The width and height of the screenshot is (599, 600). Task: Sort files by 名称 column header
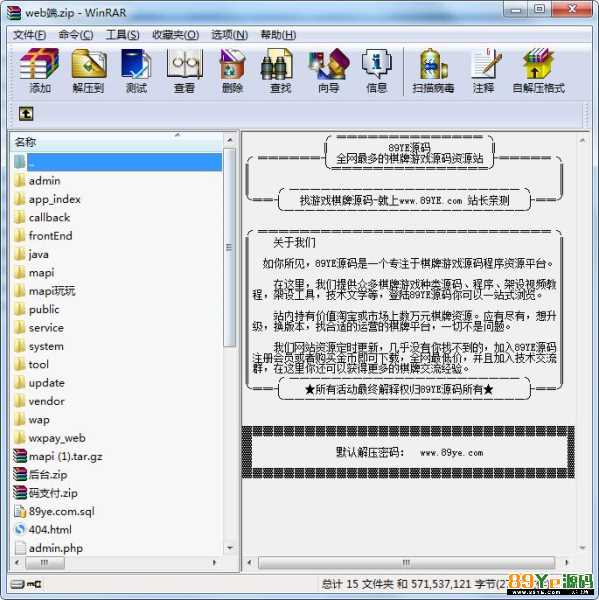116,142
